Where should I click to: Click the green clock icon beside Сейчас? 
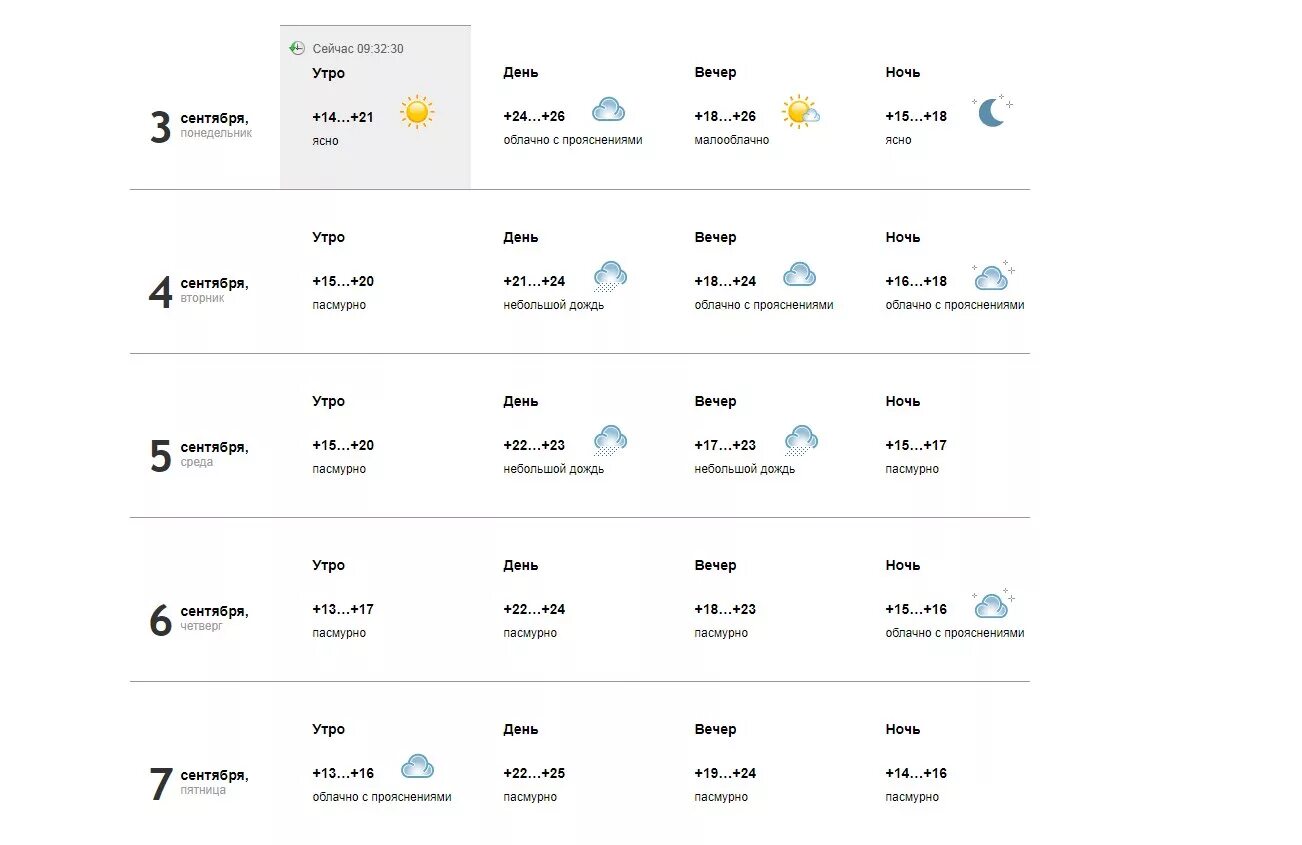click(x=297, y=48)
